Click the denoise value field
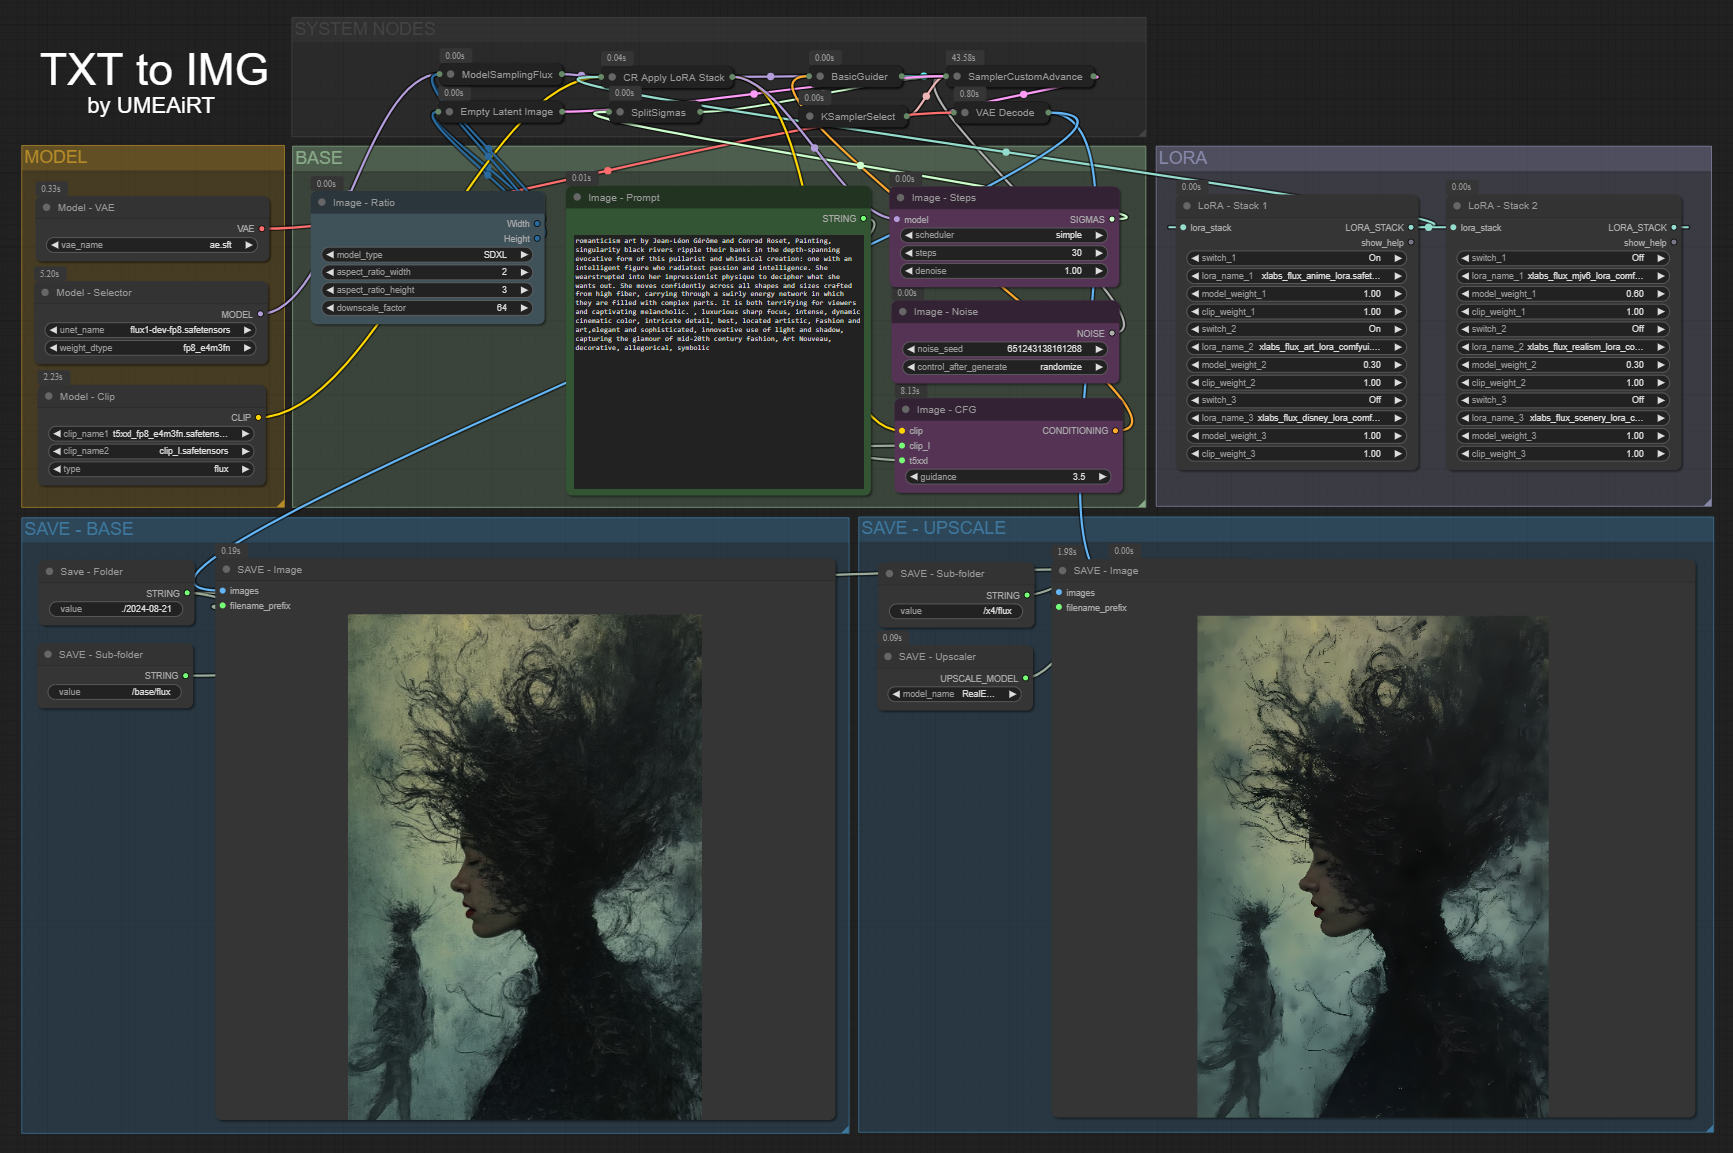Image resolution: width=1733 pixels, height=1153 pixels. coord(1004,271)
